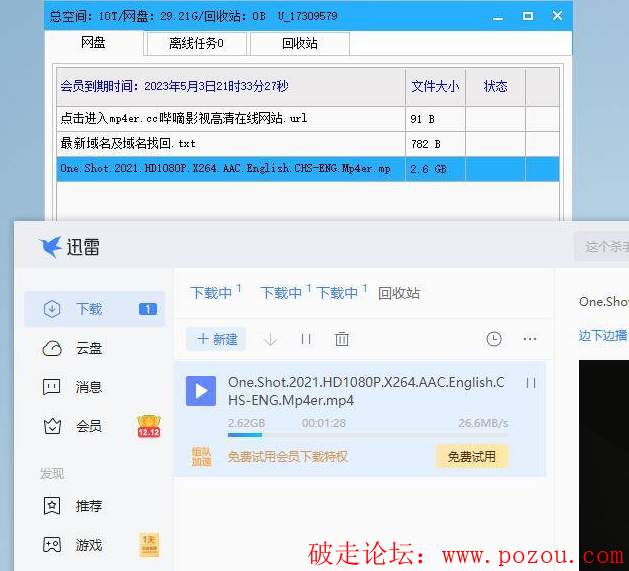629x571 pixels.
Task: Switch to the 离线任务0 tab
Action: point(197,43)
